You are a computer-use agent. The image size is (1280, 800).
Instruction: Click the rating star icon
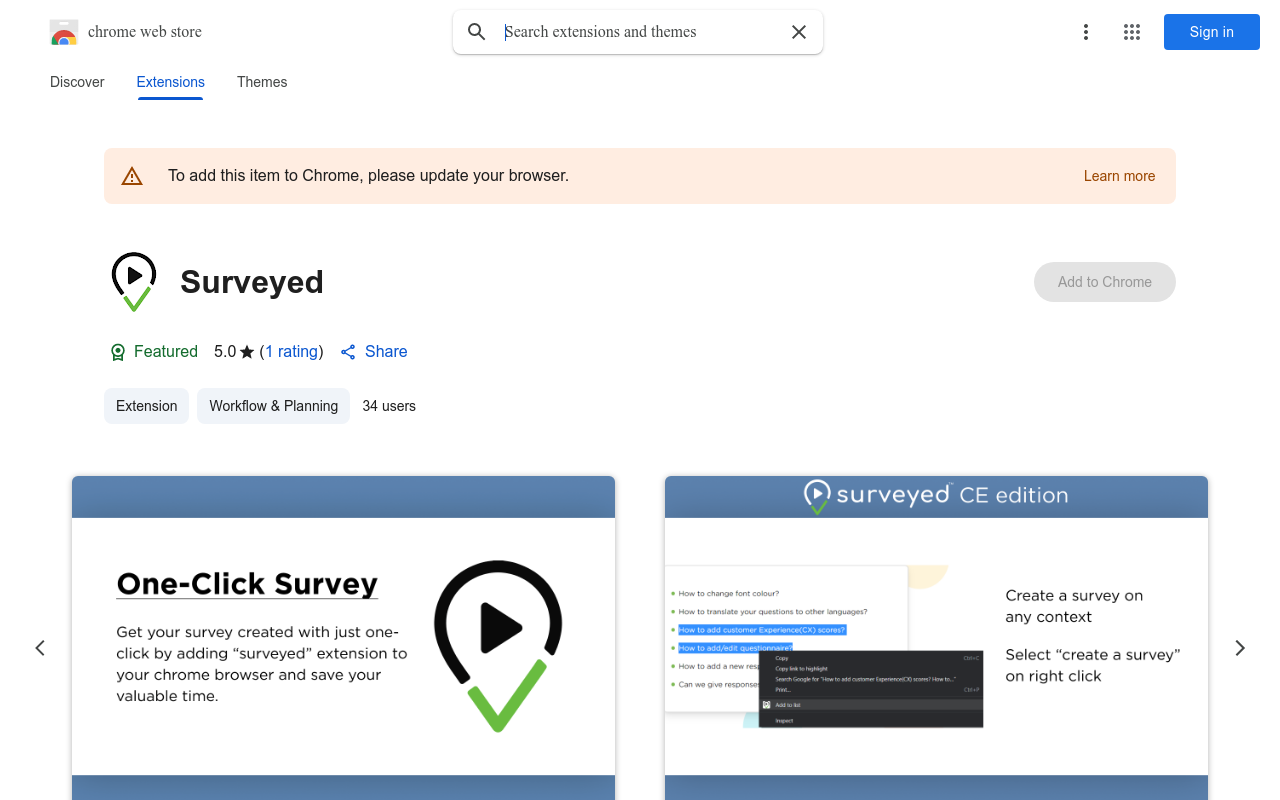point(247,352)
